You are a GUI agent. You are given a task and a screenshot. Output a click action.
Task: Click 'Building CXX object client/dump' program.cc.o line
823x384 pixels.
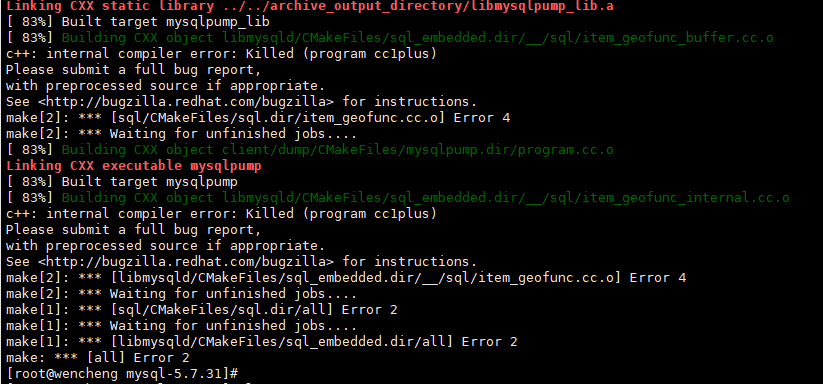tap(310, 150)
